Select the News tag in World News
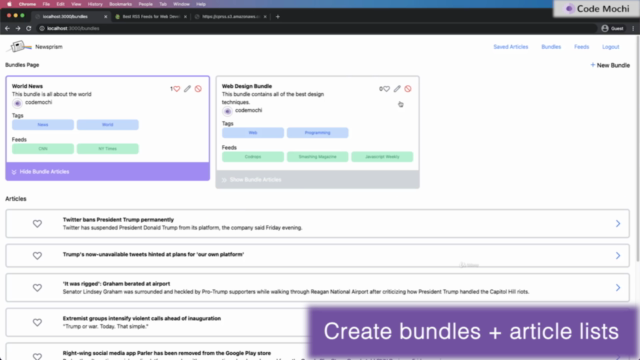 [43, 124]
